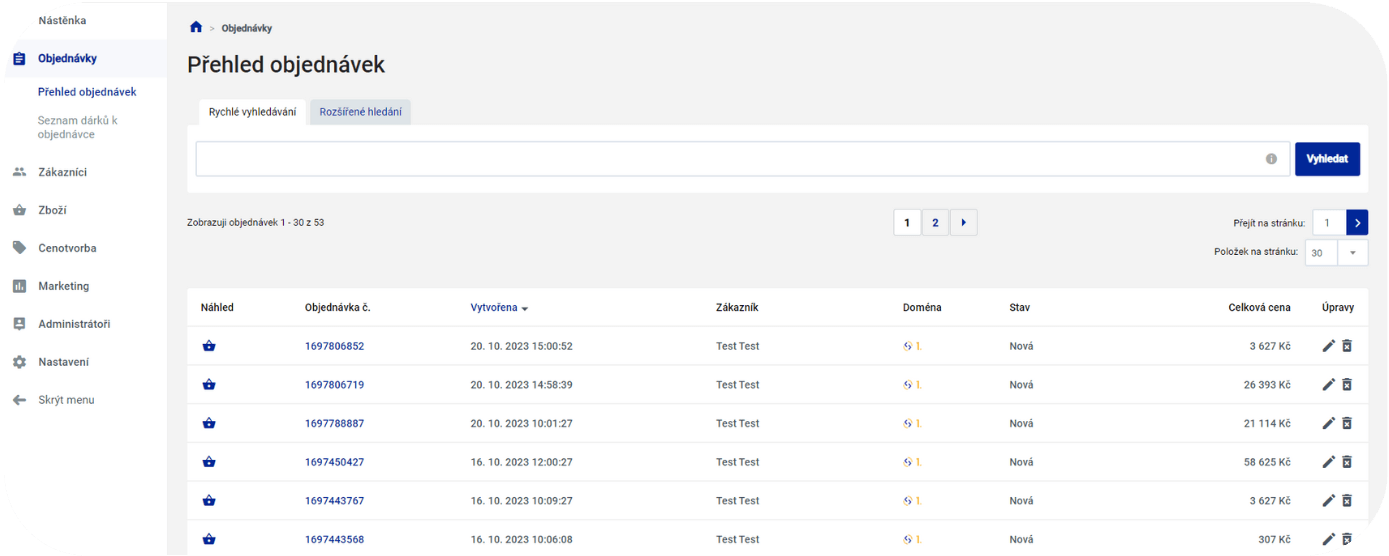Click edit pencil for order 1697806719
Screen dimensions: 1389x556
pos(1328,385)
